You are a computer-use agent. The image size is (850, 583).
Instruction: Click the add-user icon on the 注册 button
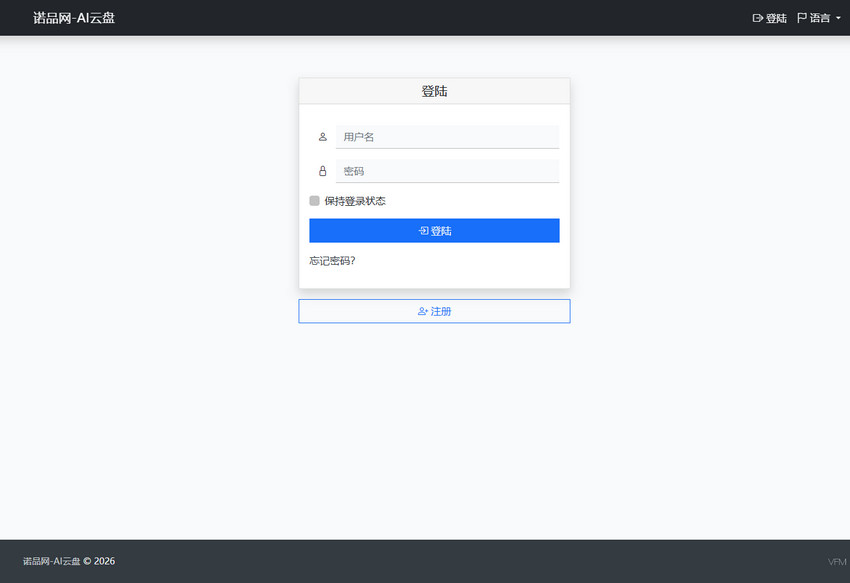pos(421,311)
